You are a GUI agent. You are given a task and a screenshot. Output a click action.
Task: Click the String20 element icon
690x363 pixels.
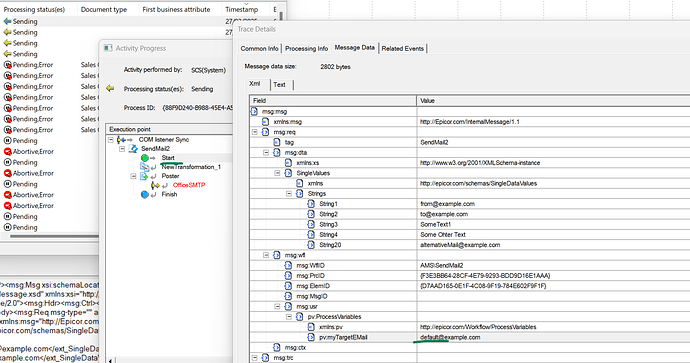[x=311, y=245]
